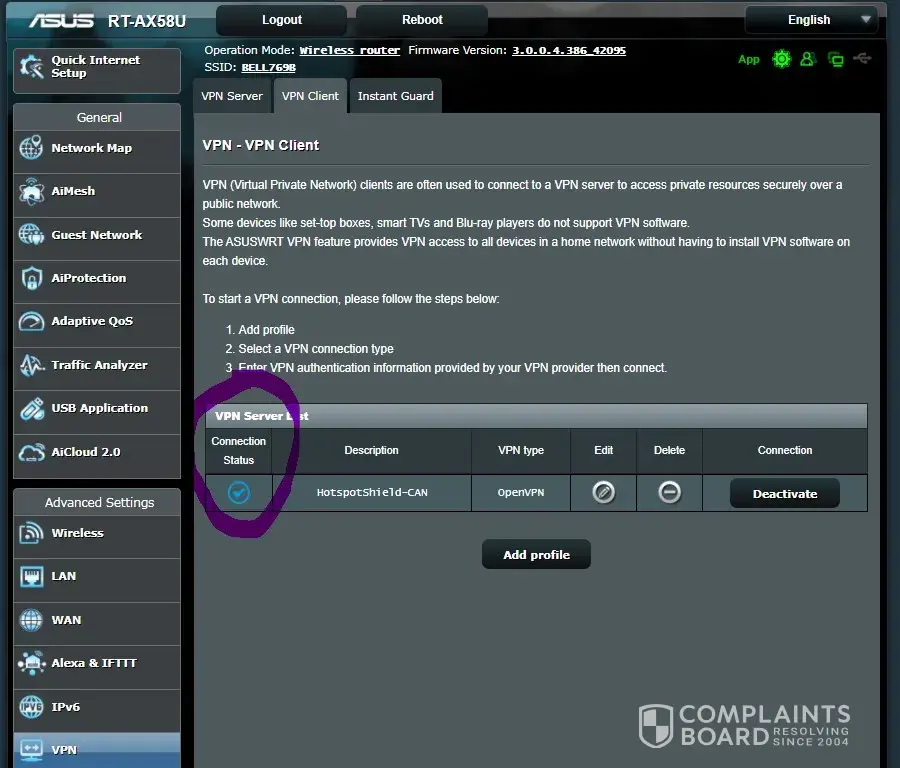Switch to the Instant Guard tab
The width and height of the screenshot is (900, 768).
tap(395, 96)
